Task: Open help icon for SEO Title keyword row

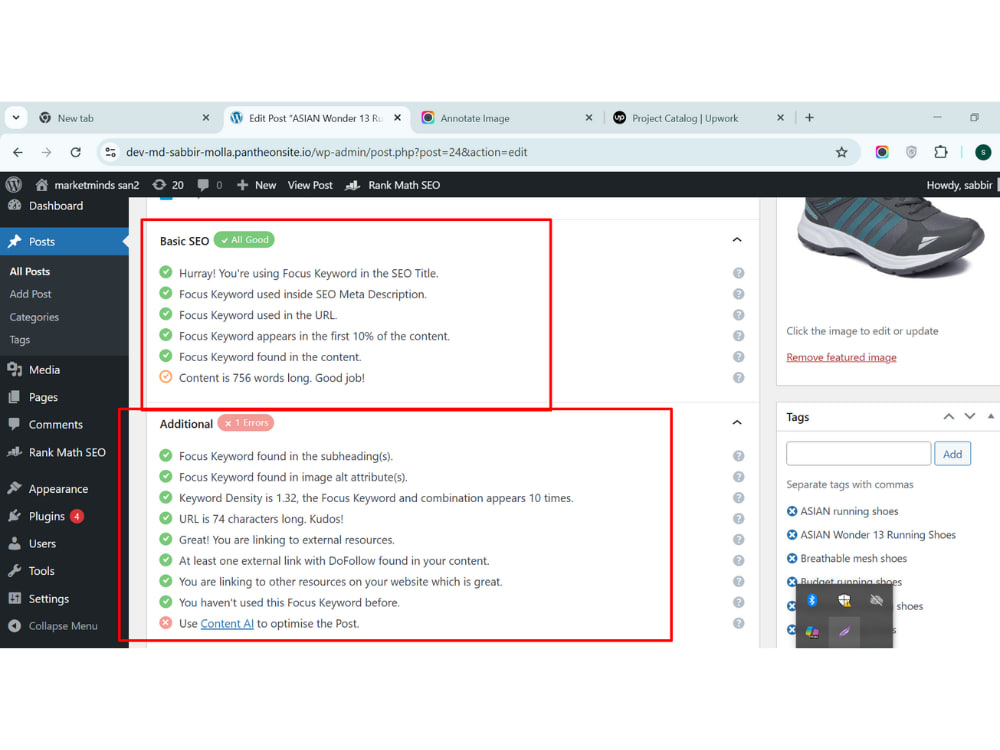Action: point(739,273)
